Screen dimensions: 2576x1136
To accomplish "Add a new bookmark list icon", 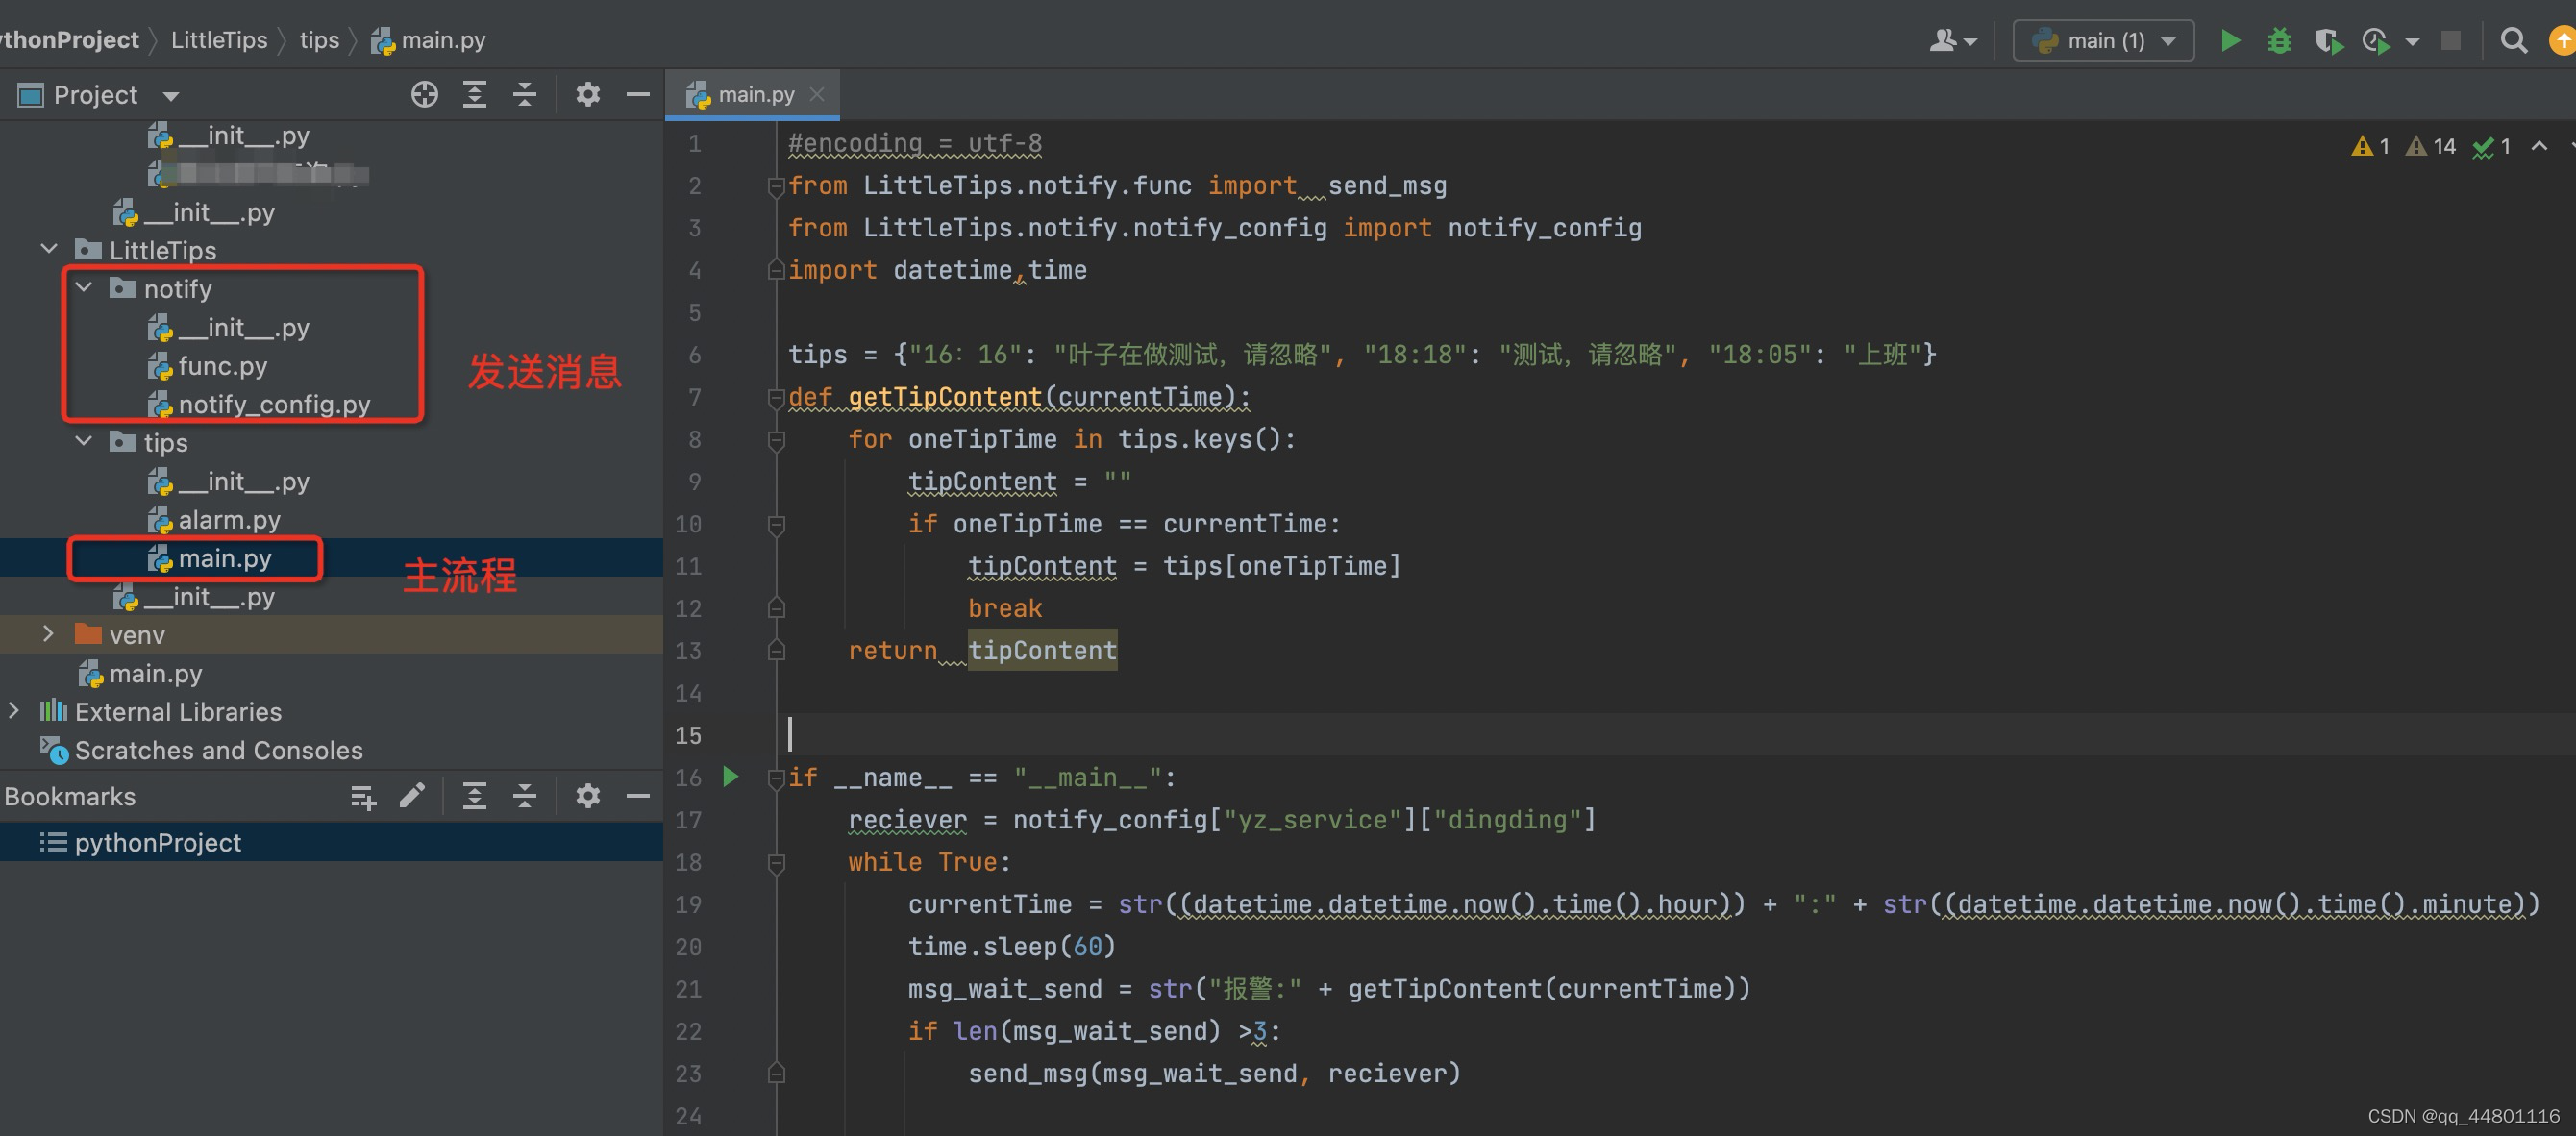I will [x=363, y=797].
